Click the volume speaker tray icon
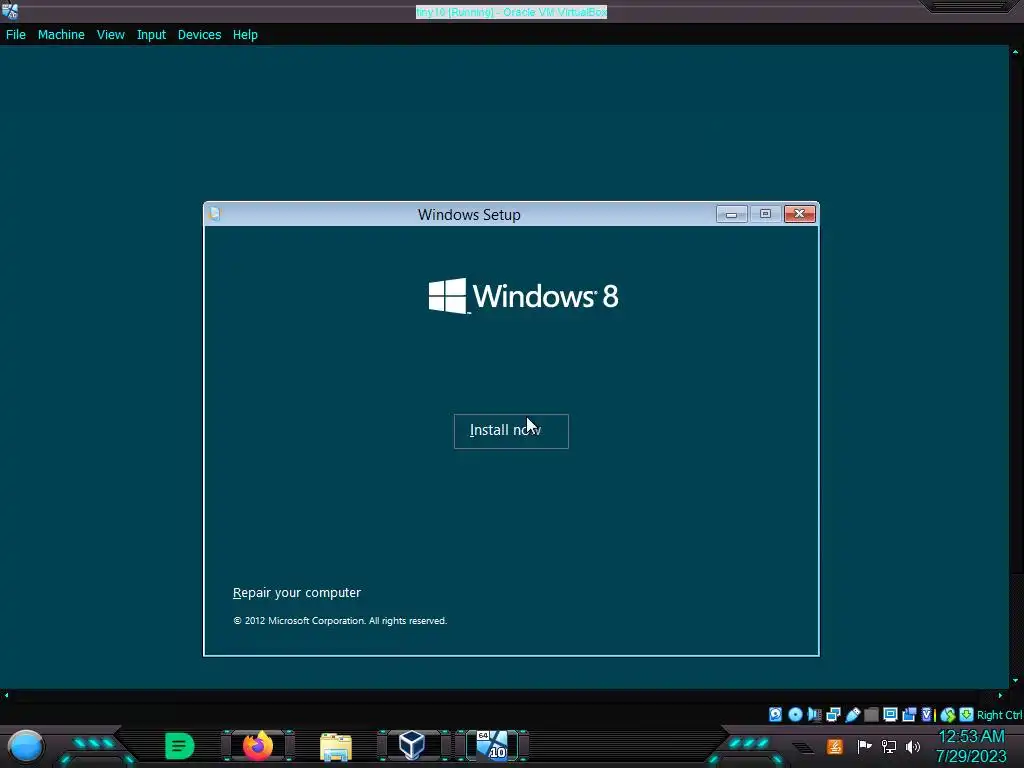The image size is (1024, 768). point(913,746)
